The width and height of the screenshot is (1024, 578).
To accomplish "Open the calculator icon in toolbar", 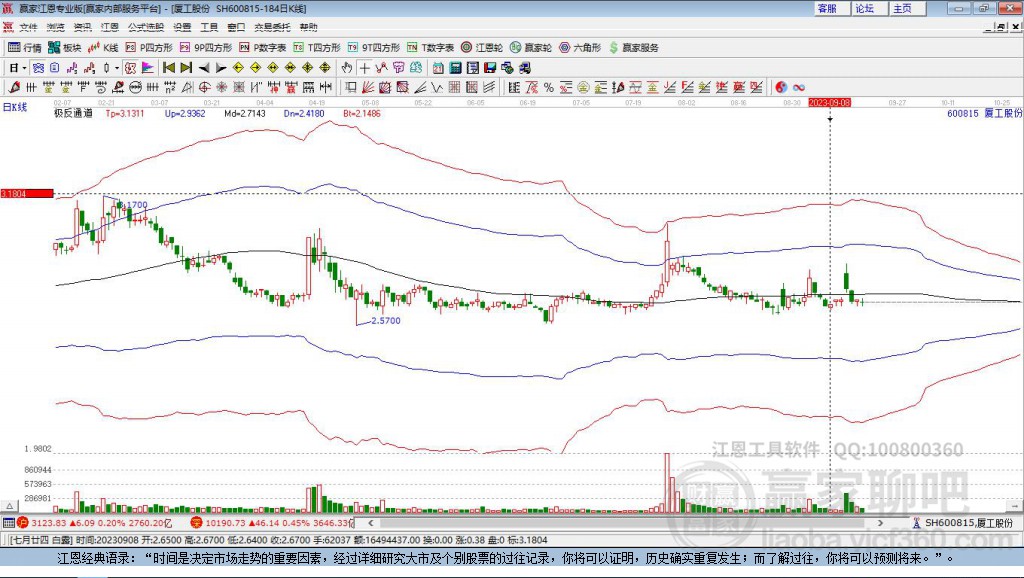I will (456, 68).
